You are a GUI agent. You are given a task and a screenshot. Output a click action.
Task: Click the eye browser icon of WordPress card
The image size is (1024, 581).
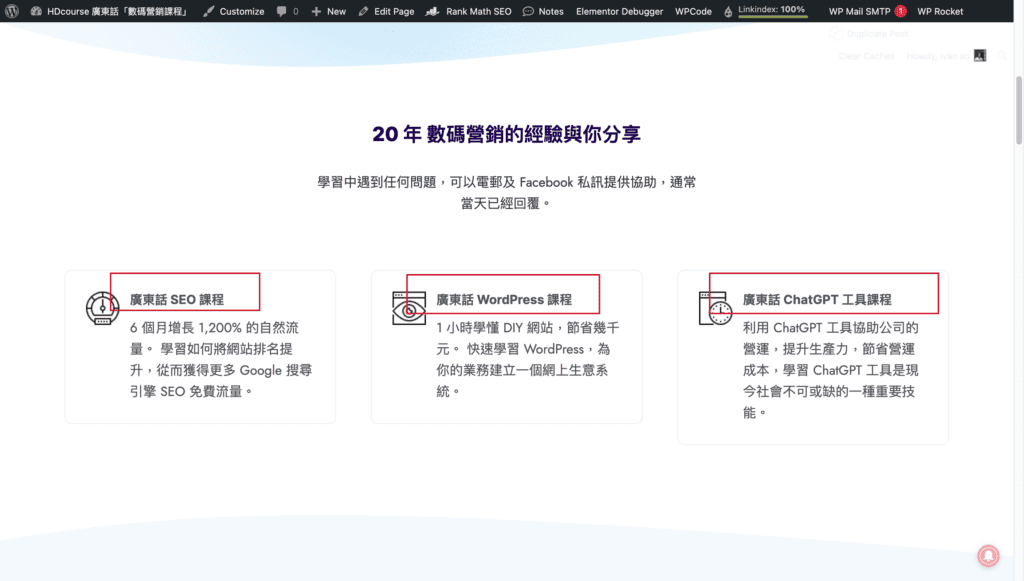(409, 308)
